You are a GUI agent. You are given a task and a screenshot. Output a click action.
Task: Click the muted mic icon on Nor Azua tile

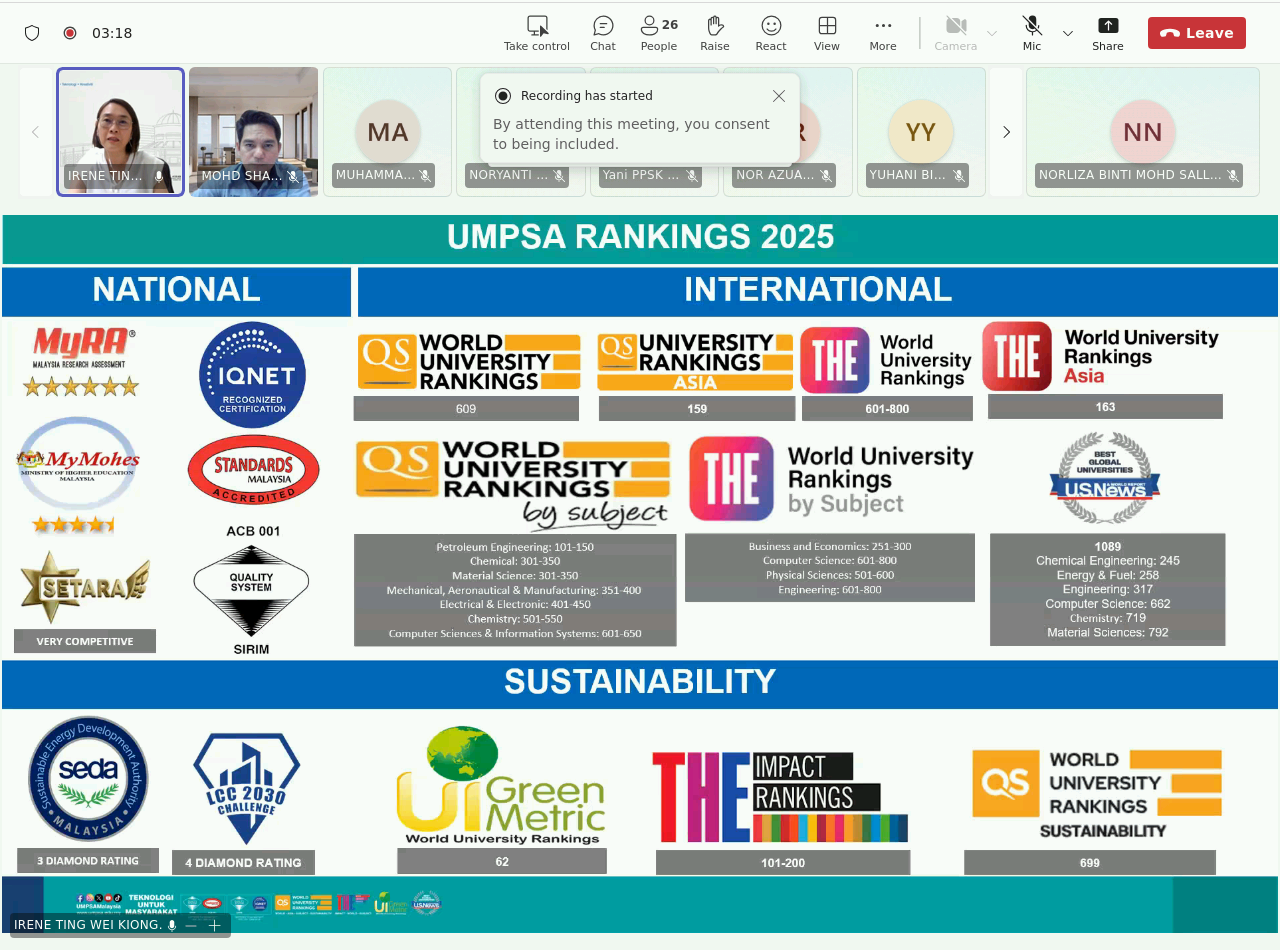point(826,176)
